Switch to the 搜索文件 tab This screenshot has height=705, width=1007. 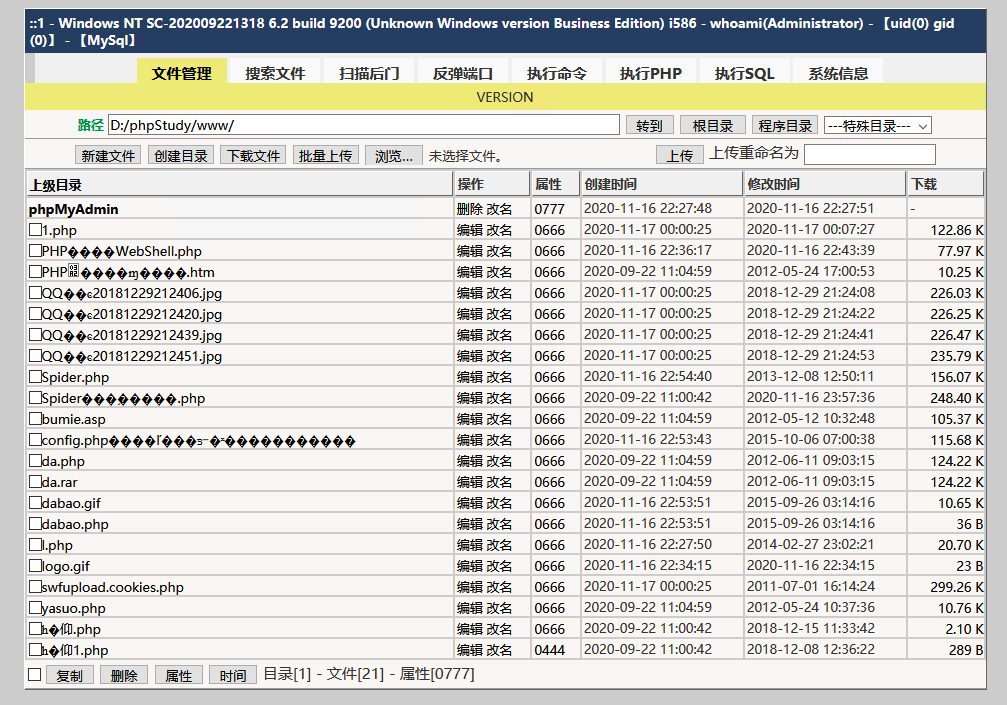pos(276,73)
